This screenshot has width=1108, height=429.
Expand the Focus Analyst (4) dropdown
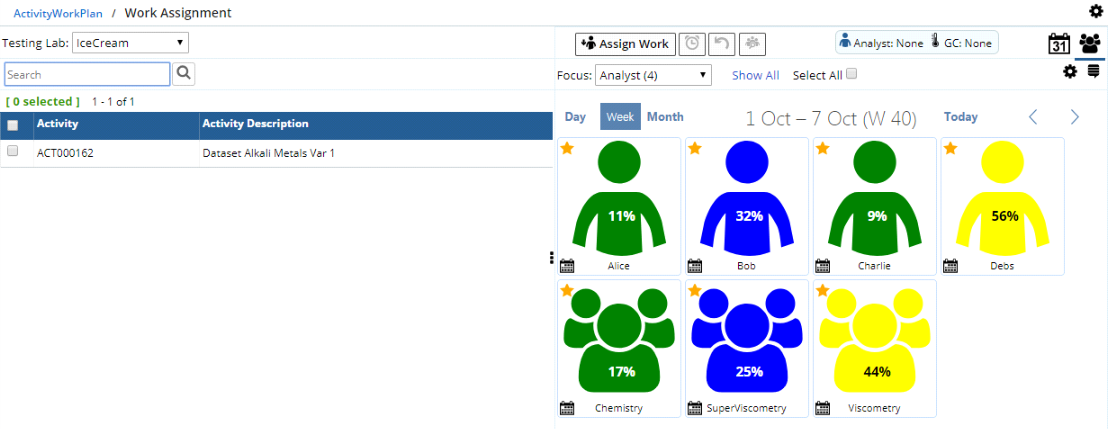coord(653,75)
